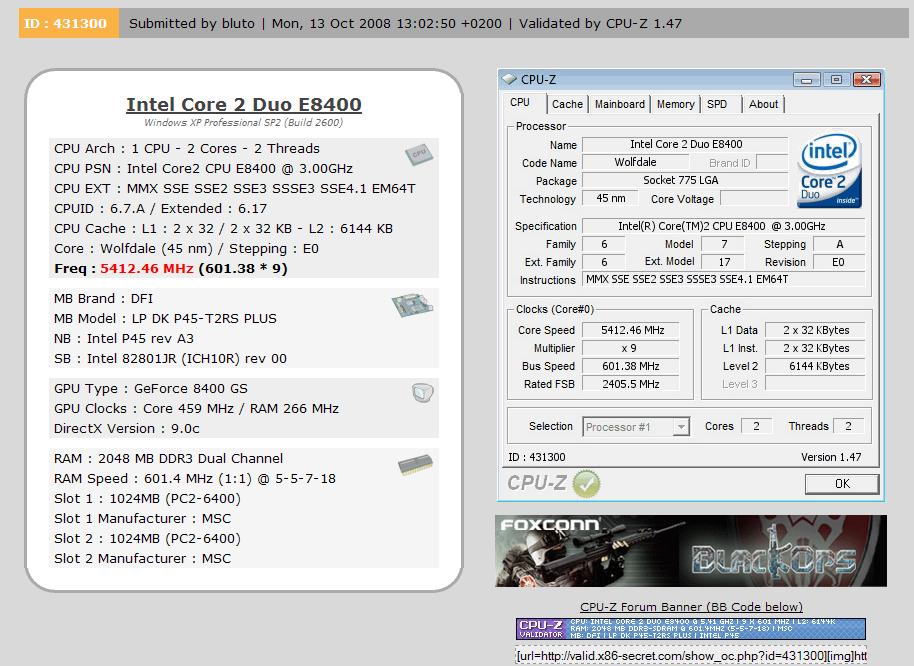The width and height of the screenshot is (914, 666).
Task: Click the Slot 1 Manufacturer : MSC line
Action: pos(142,519)
